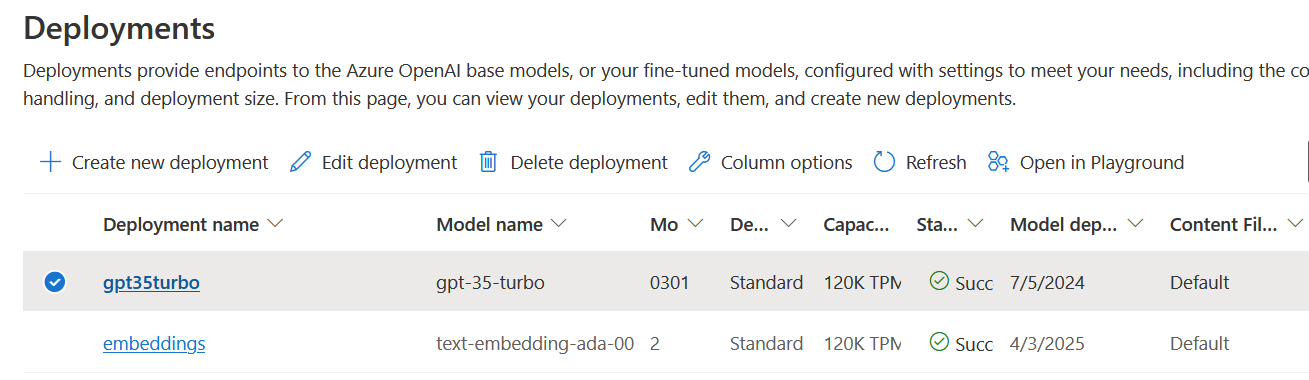Click the pencil icon for Edit deployment
Screen dimensions: 1309x380
point(300,162)
